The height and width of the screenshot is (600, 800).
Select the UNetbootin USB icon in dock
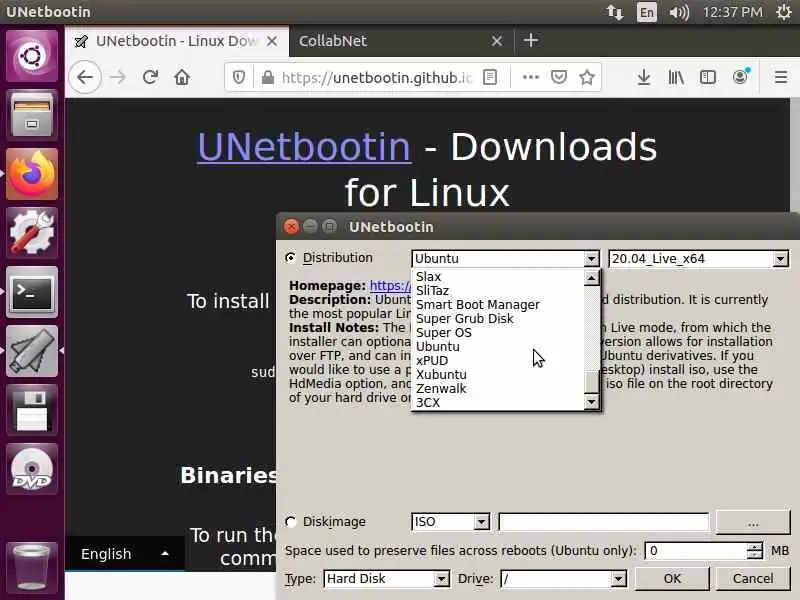pos(32,351)
